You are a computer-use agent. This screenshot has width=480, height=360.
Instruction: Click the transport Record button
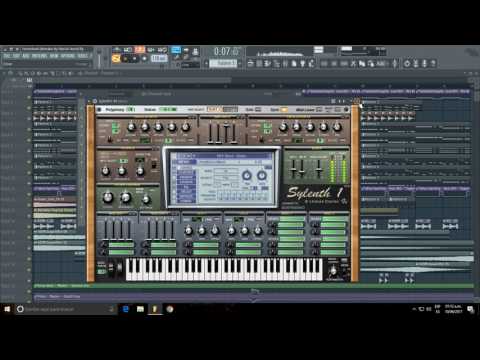point(144,59)
